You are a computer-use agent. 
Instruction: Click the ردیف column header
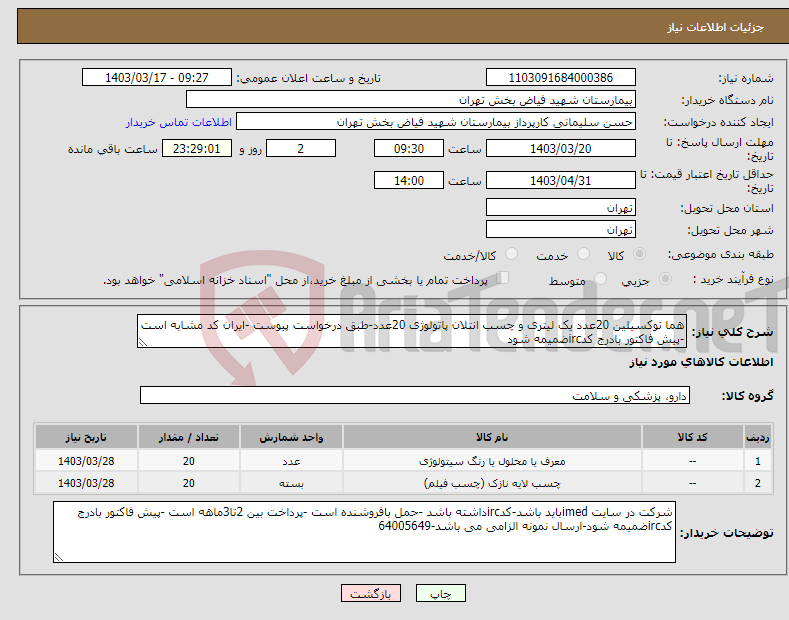(x=757, y=437)
